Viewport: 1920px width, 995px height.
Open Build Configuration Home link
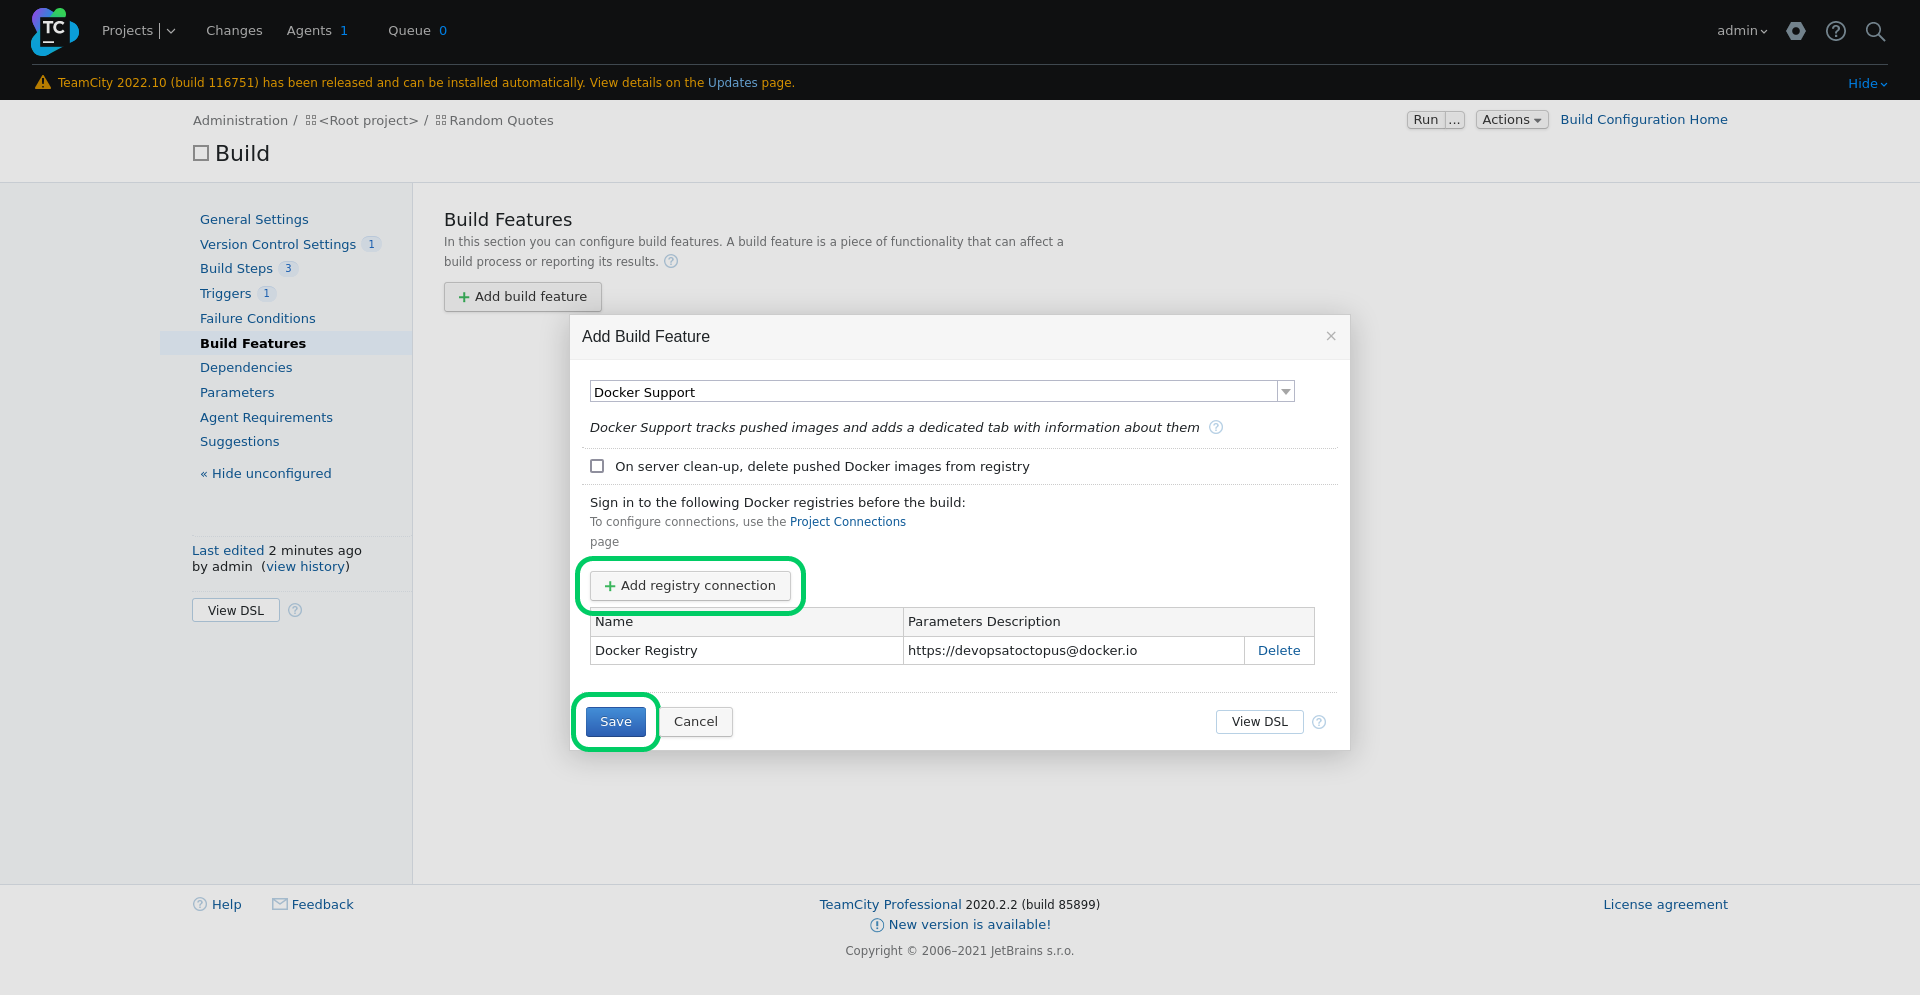(1644, 119)
